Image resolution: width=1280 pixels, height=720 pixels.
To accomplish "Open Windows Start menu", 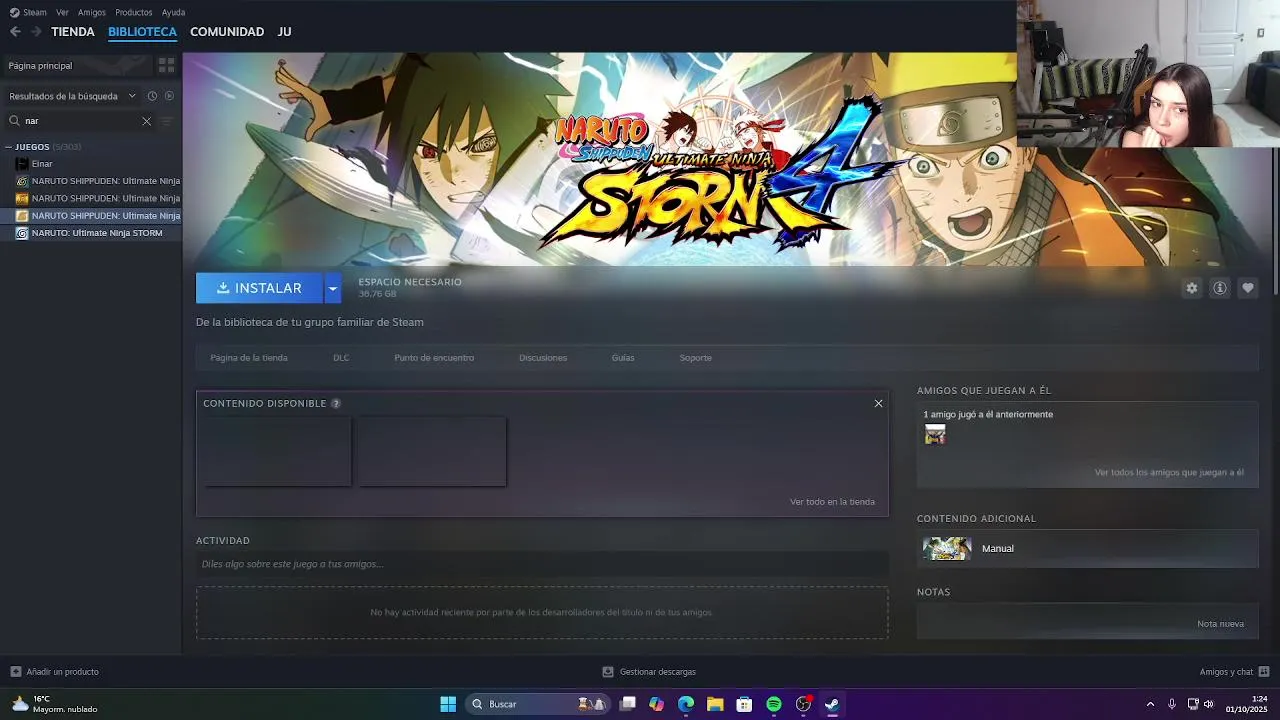I will click(x=448, y=704).
